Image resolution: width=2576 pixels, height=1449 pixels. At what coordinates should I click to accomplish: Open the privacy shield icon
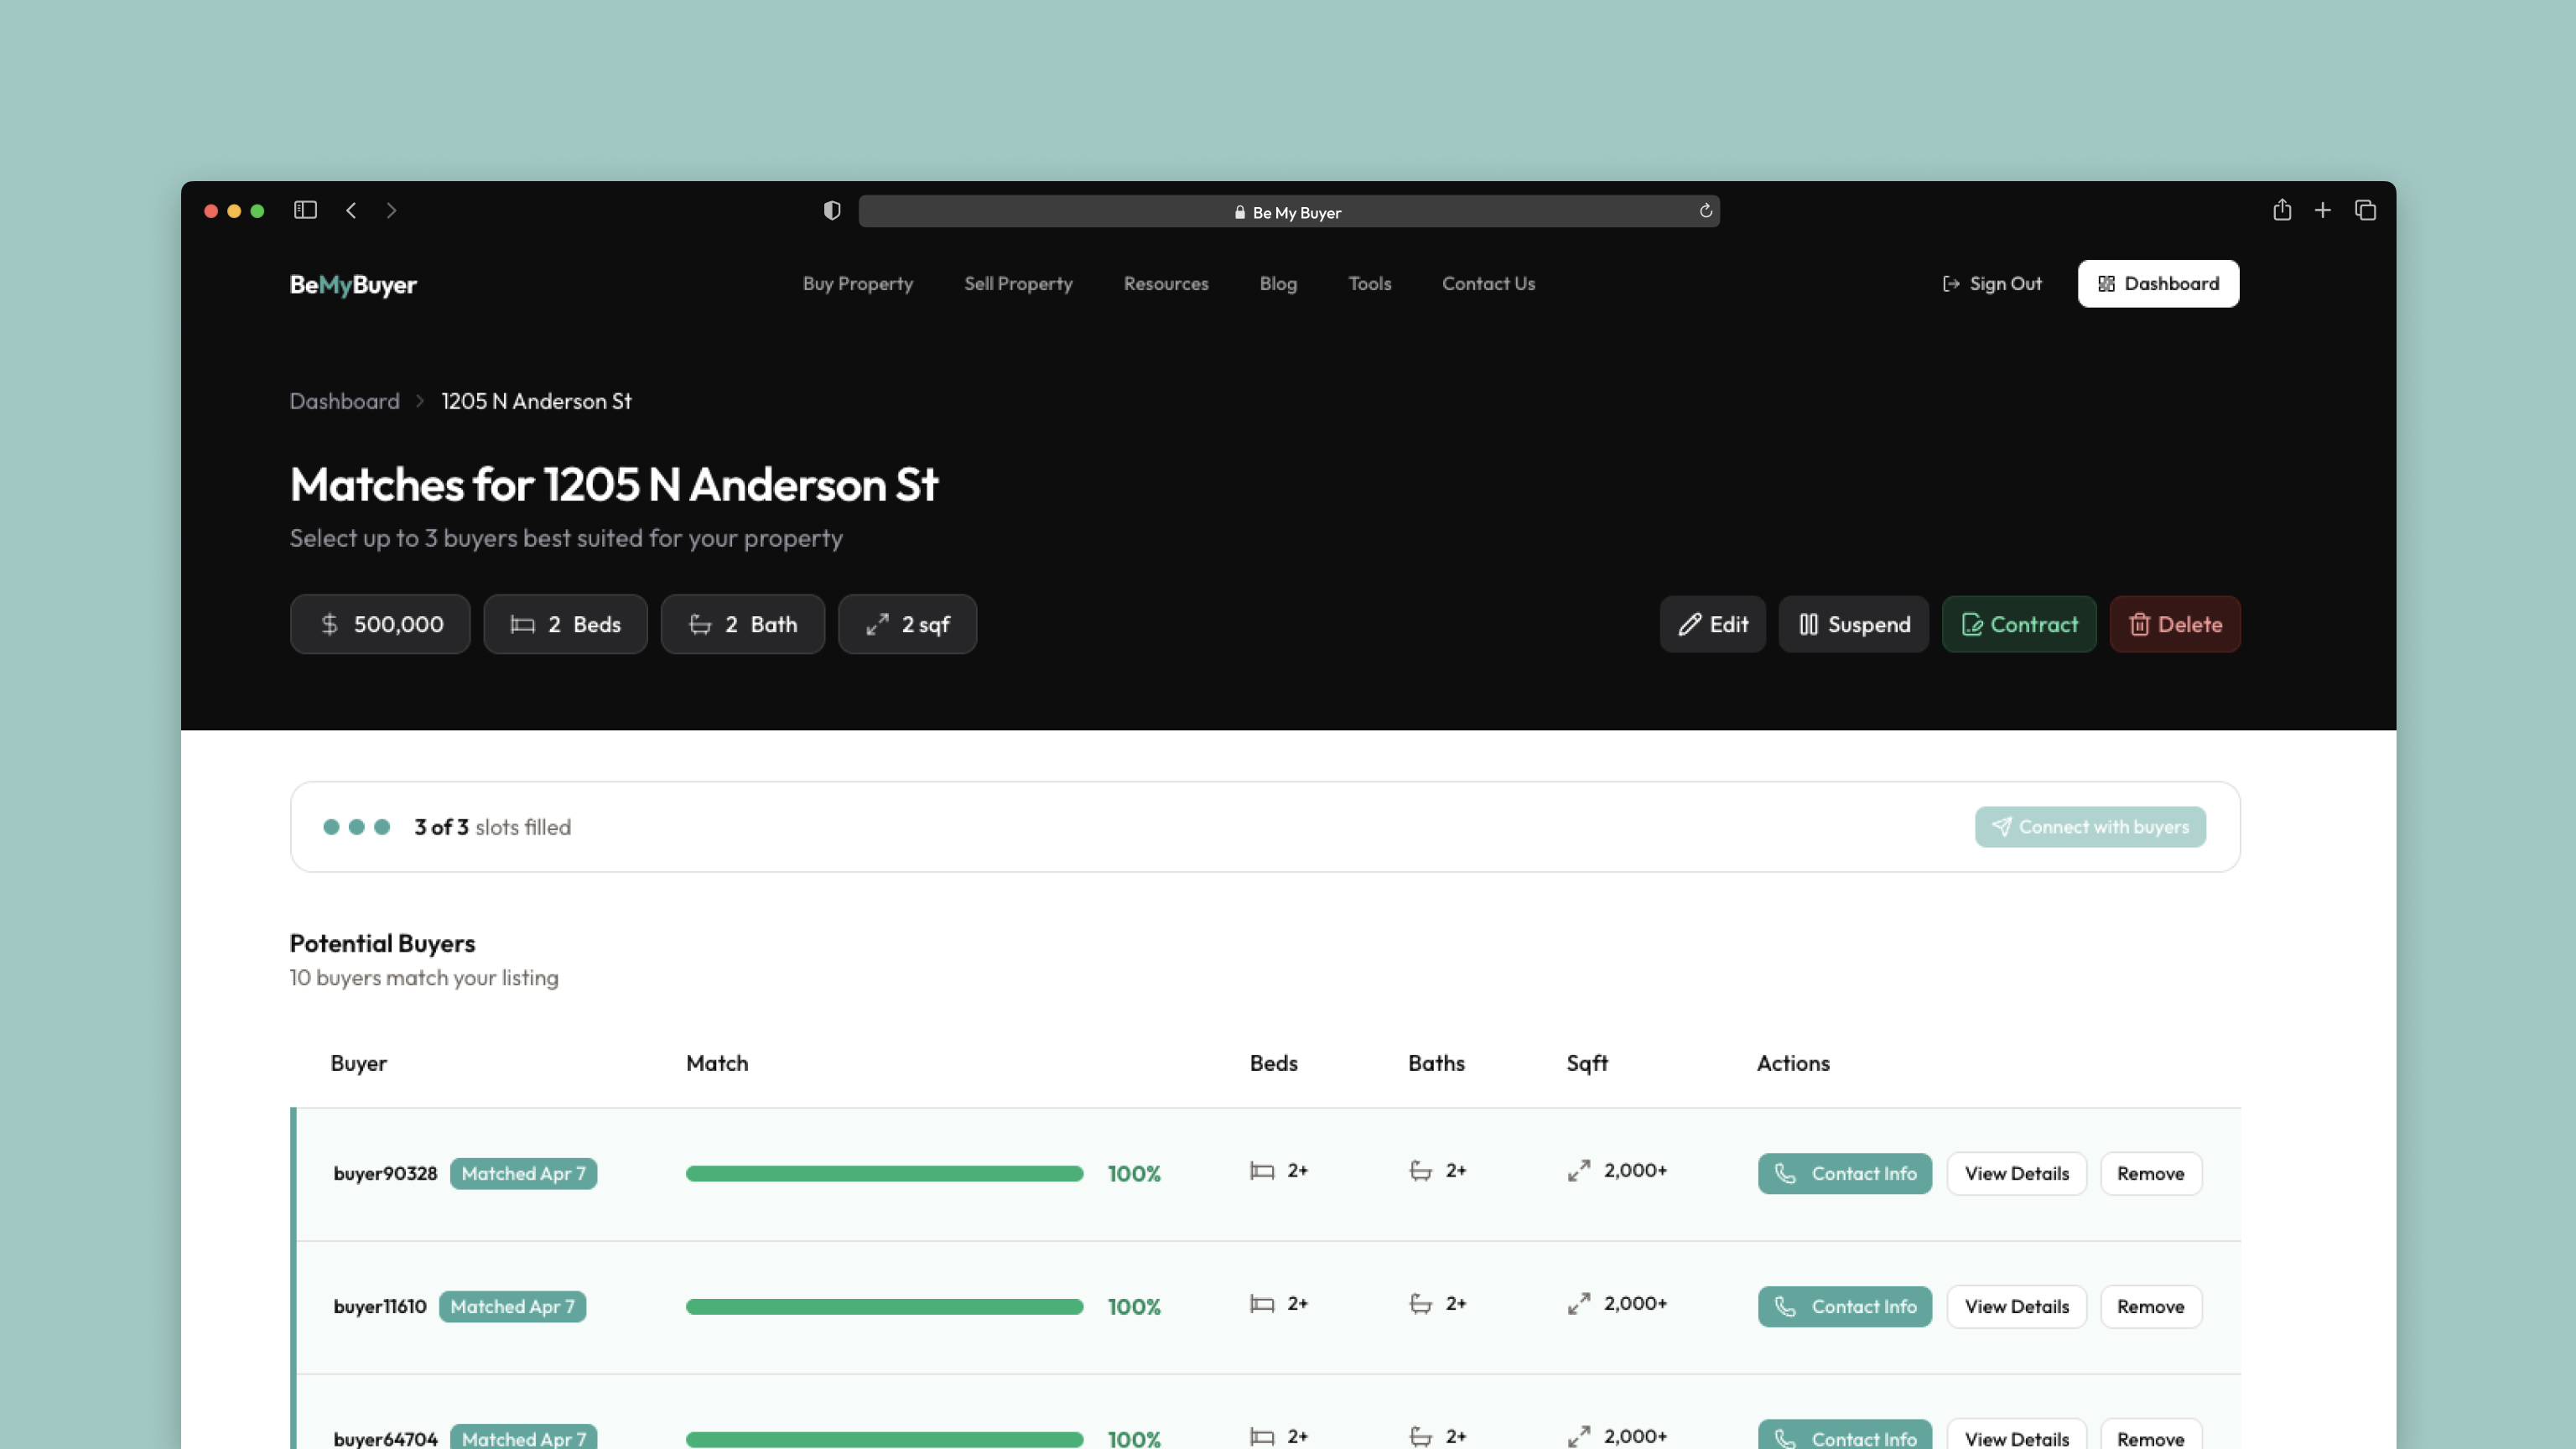831,210
